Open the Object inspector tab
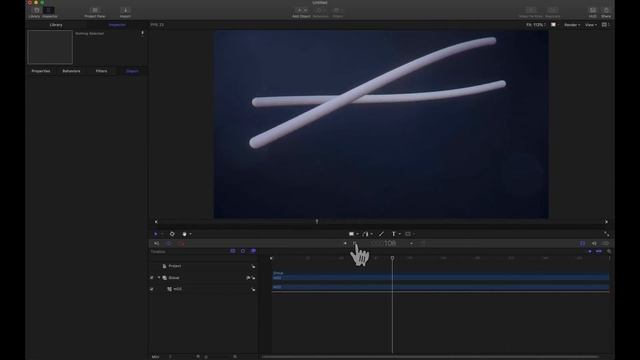Viewport: 640px width, 360px height. pos(132,71)
